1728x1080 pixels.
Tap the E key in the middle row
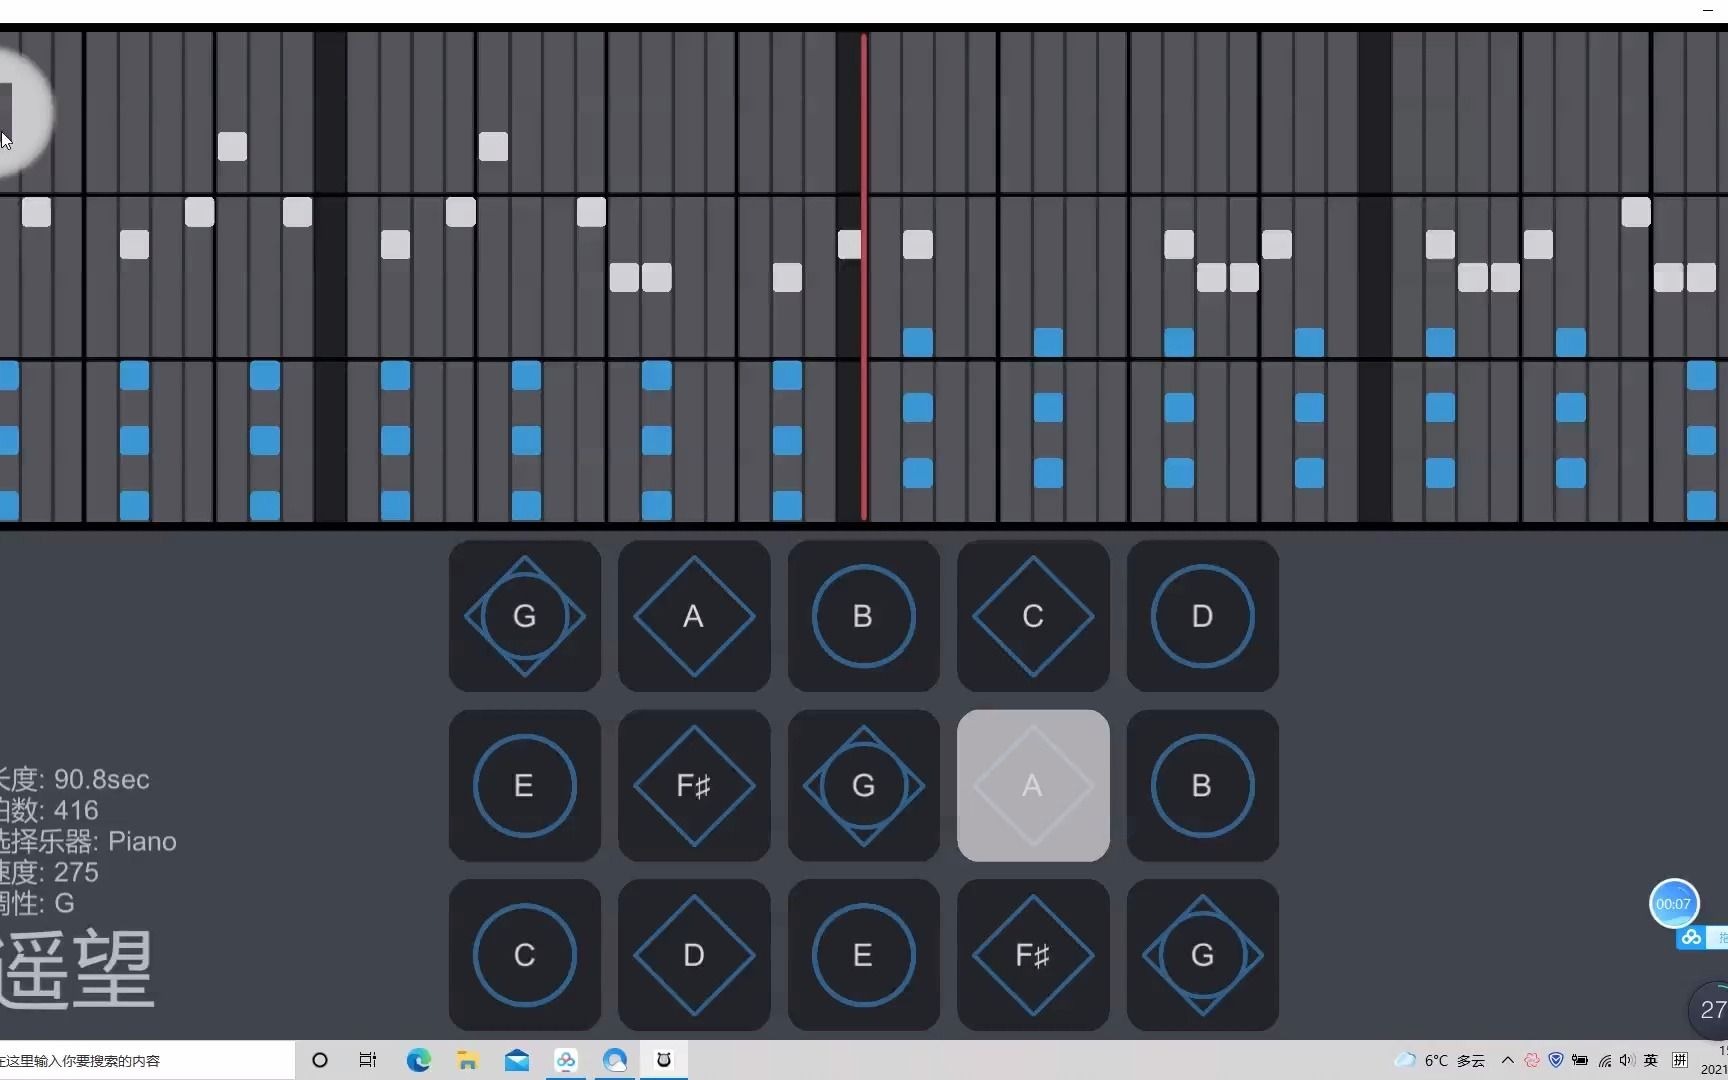coord(525,786)
